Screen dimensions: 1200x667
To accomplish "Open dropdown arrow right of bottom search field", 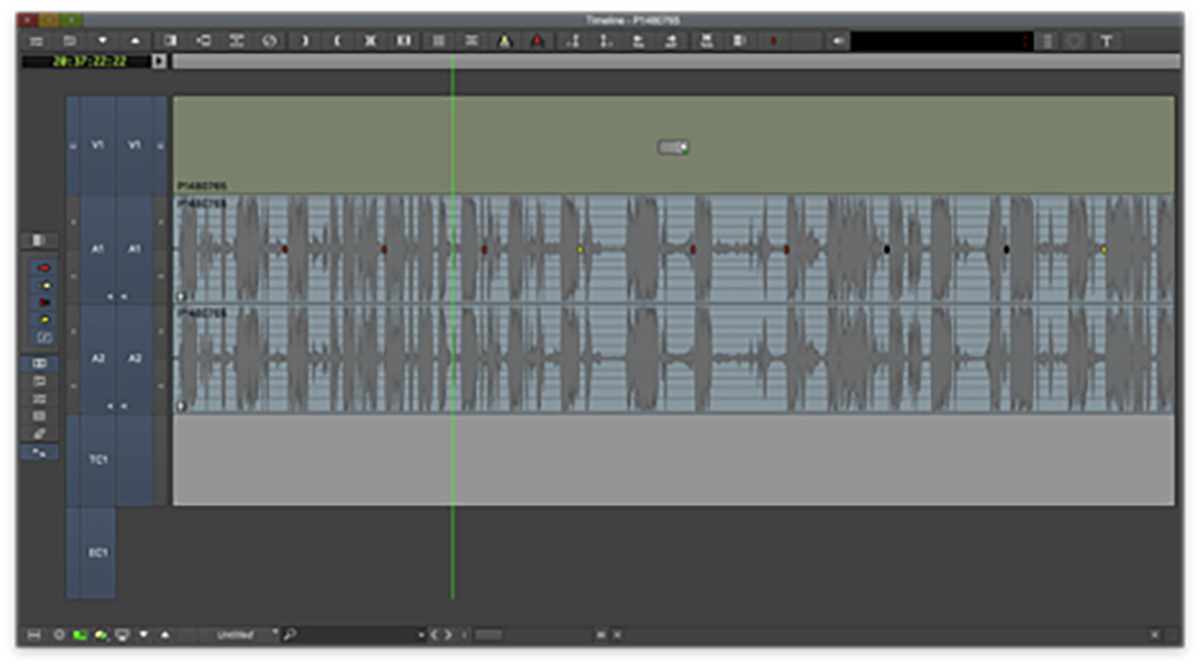I will point(421,635).
